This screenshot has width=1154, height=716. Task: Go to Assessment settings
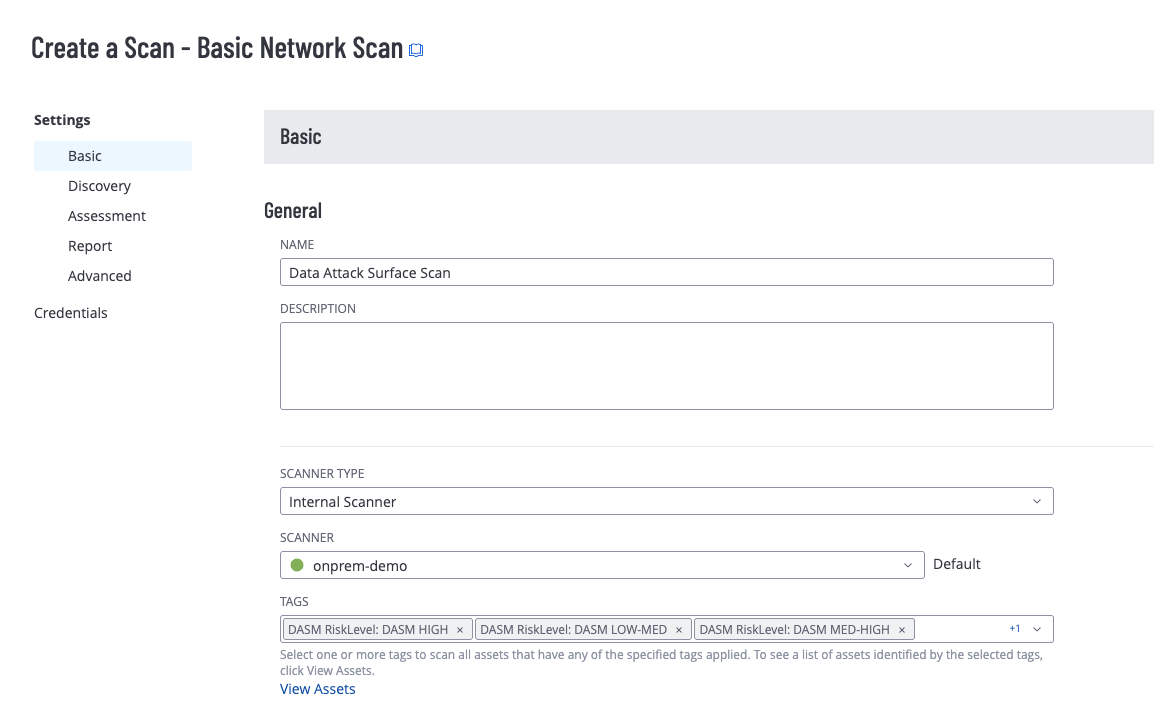tap(107, 216)
